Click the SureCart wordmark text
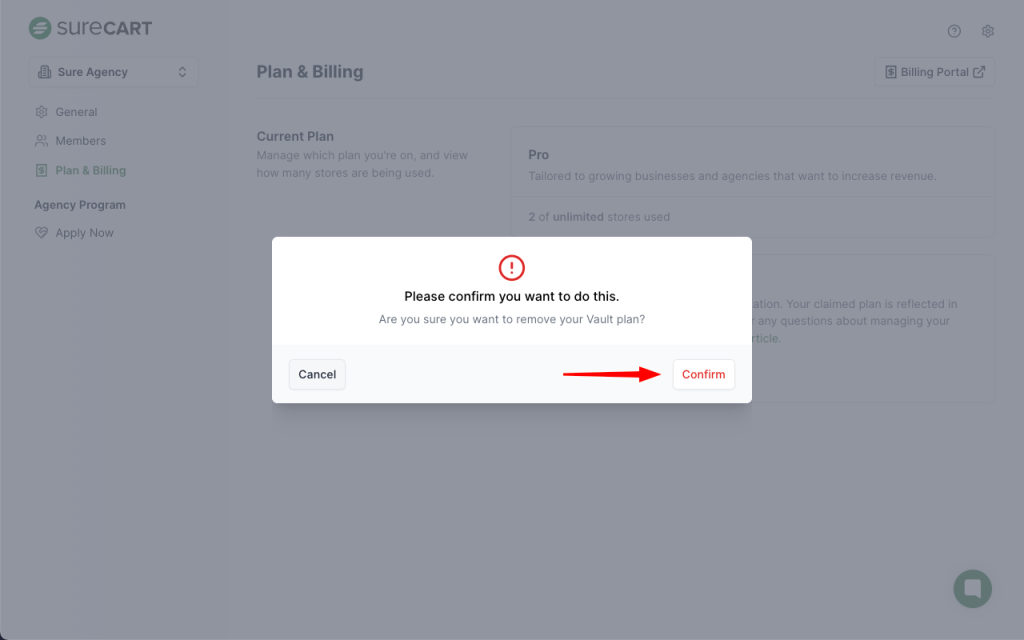Image resolution: width=1024 pixels, height=640 pixels. tap(104, 28)
